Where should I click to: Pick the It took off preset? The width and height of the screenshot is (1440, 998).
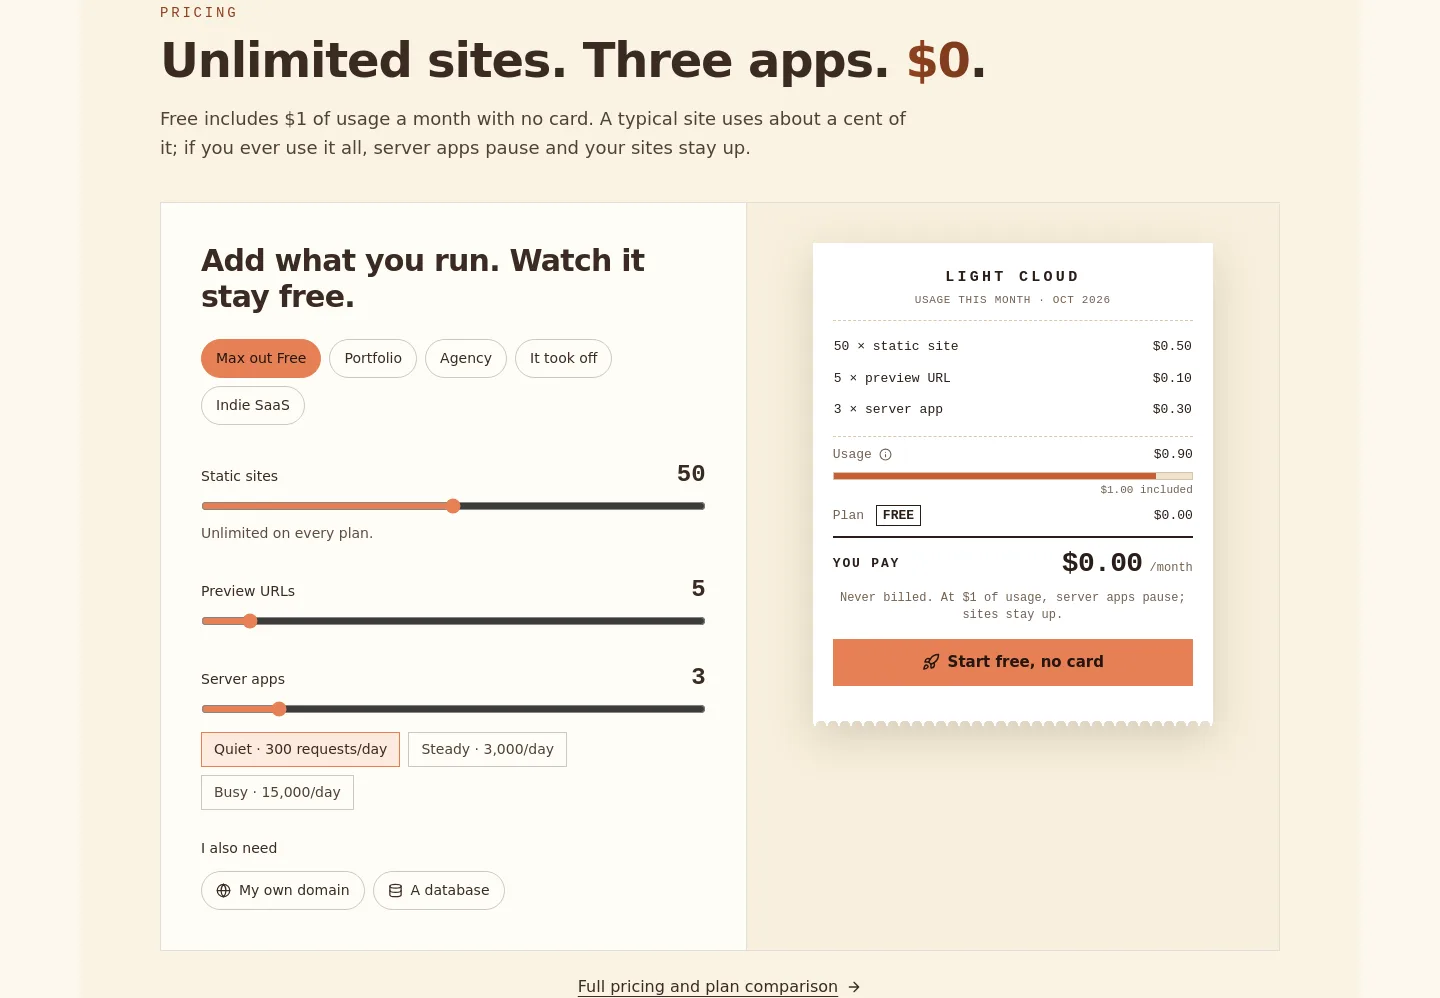pos(563,358)
